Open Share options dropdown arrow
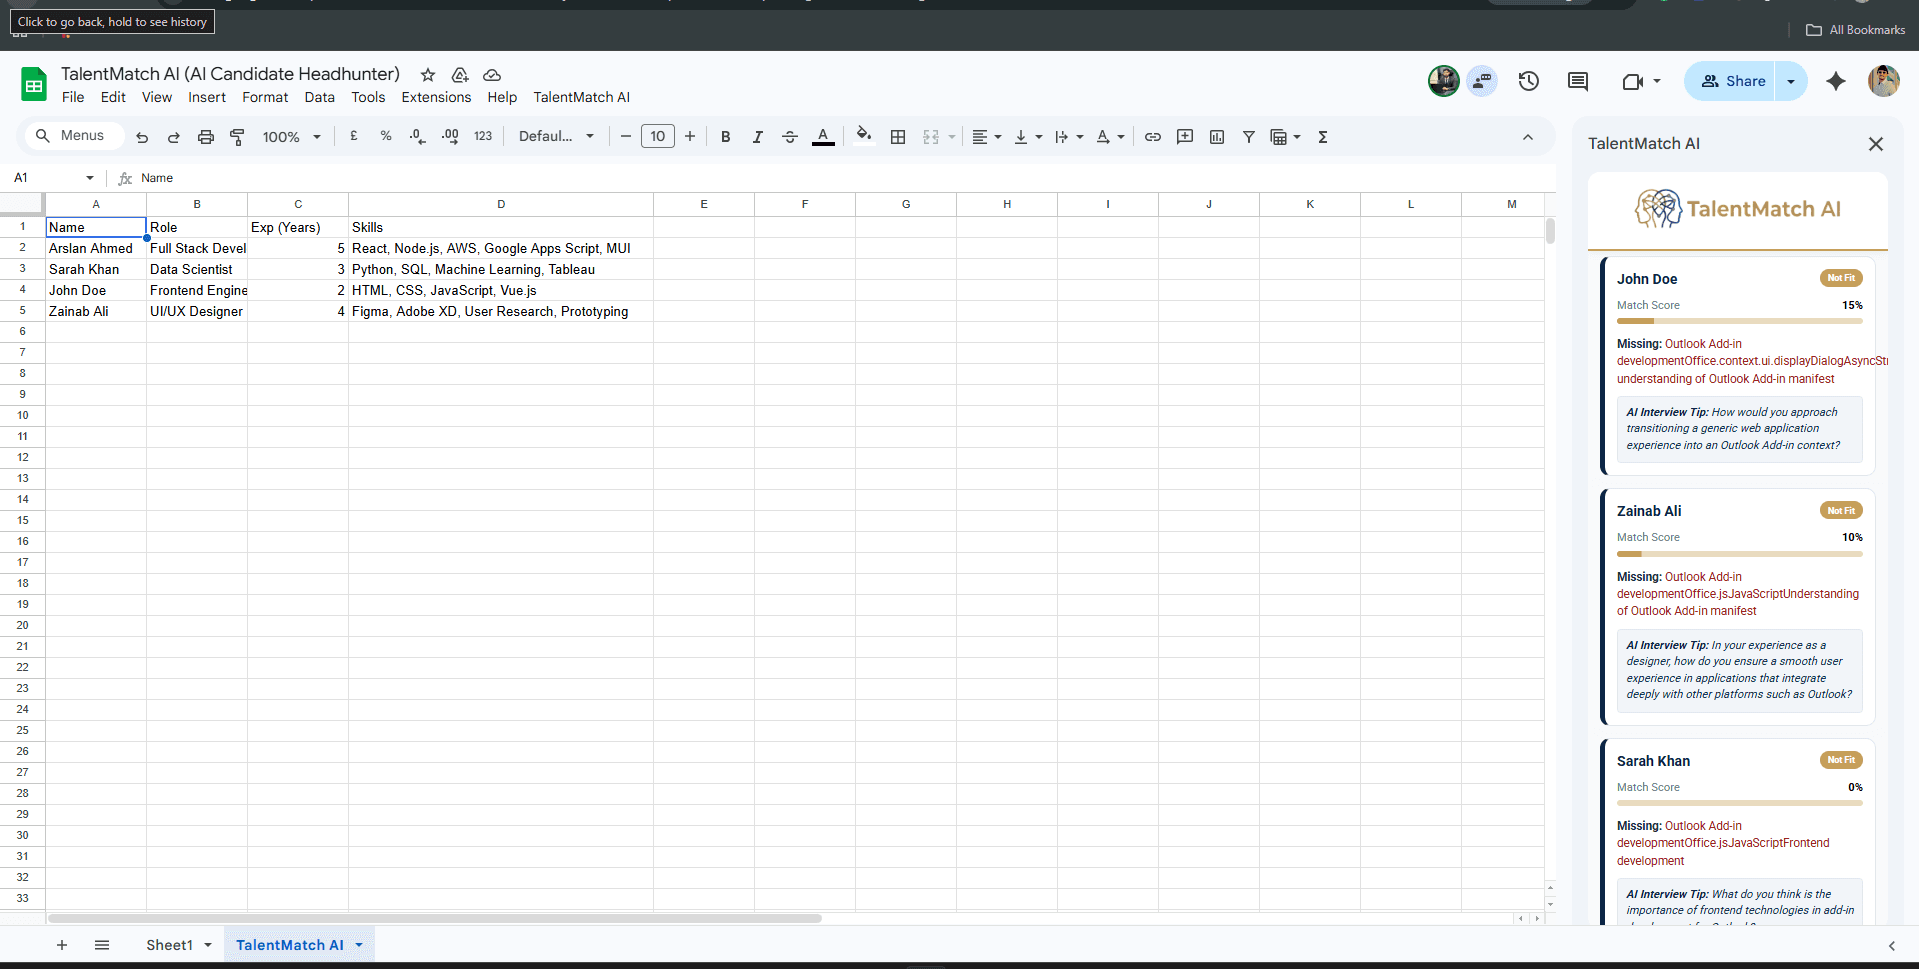 point(1791,81)
